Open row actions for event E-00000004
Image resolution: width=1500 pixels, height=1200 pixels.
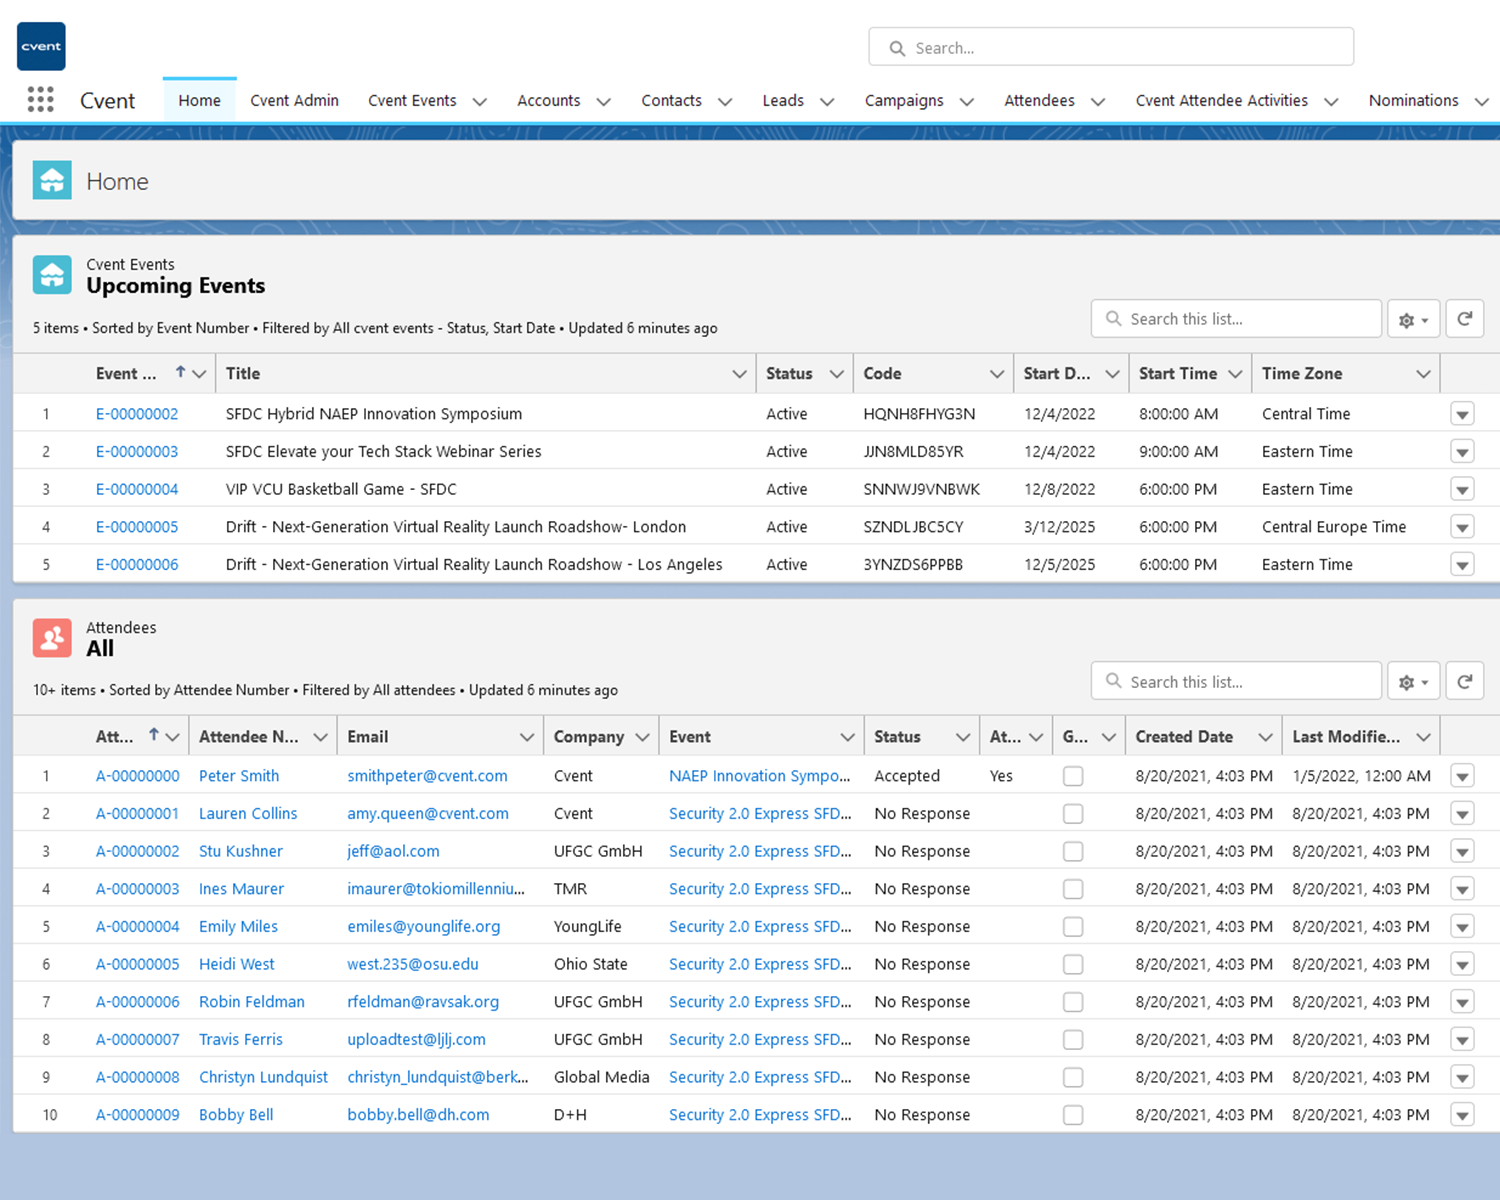click(x=1462, y=489)
